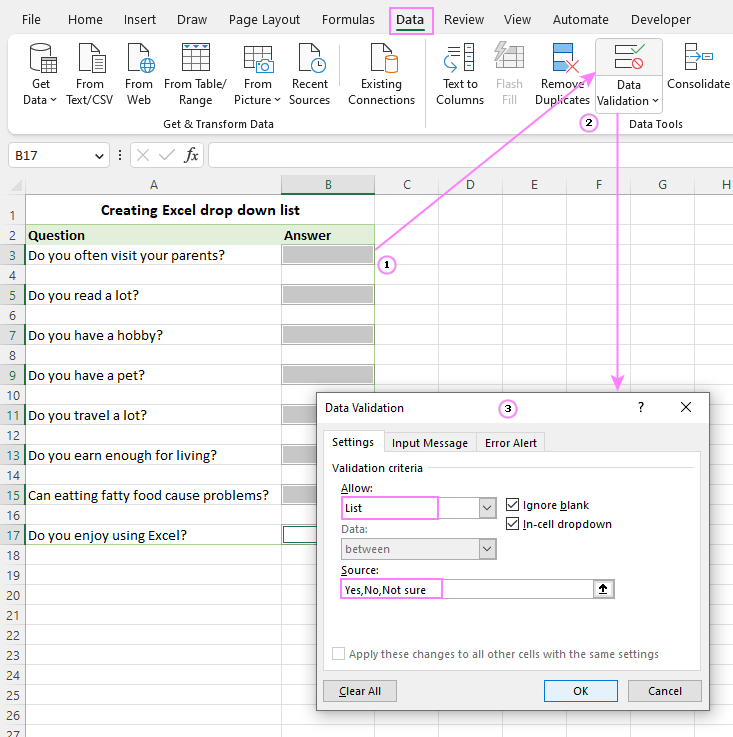Image resolution: width=733 pixels, height=737 pixels.
Task: Uncheck the In-cell dropdown option
Action: [x=513, y=524]
